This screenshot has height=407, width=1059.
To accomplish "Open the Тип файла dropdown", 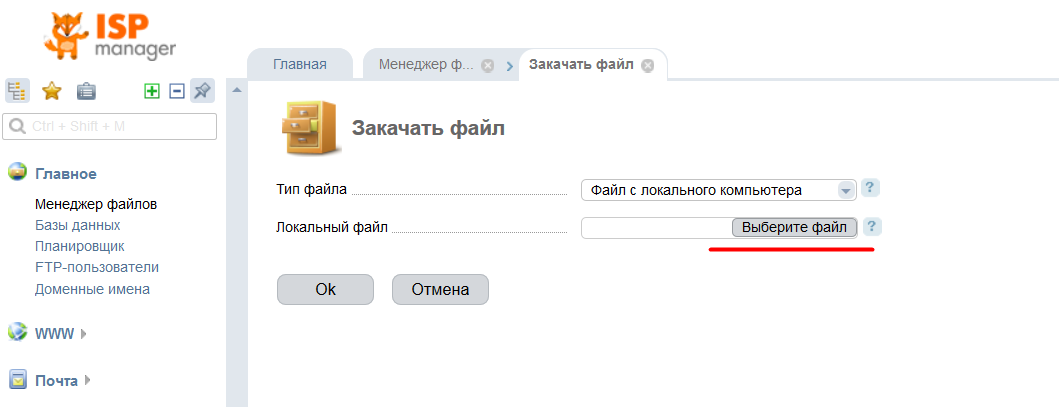I will pos(719,190).
